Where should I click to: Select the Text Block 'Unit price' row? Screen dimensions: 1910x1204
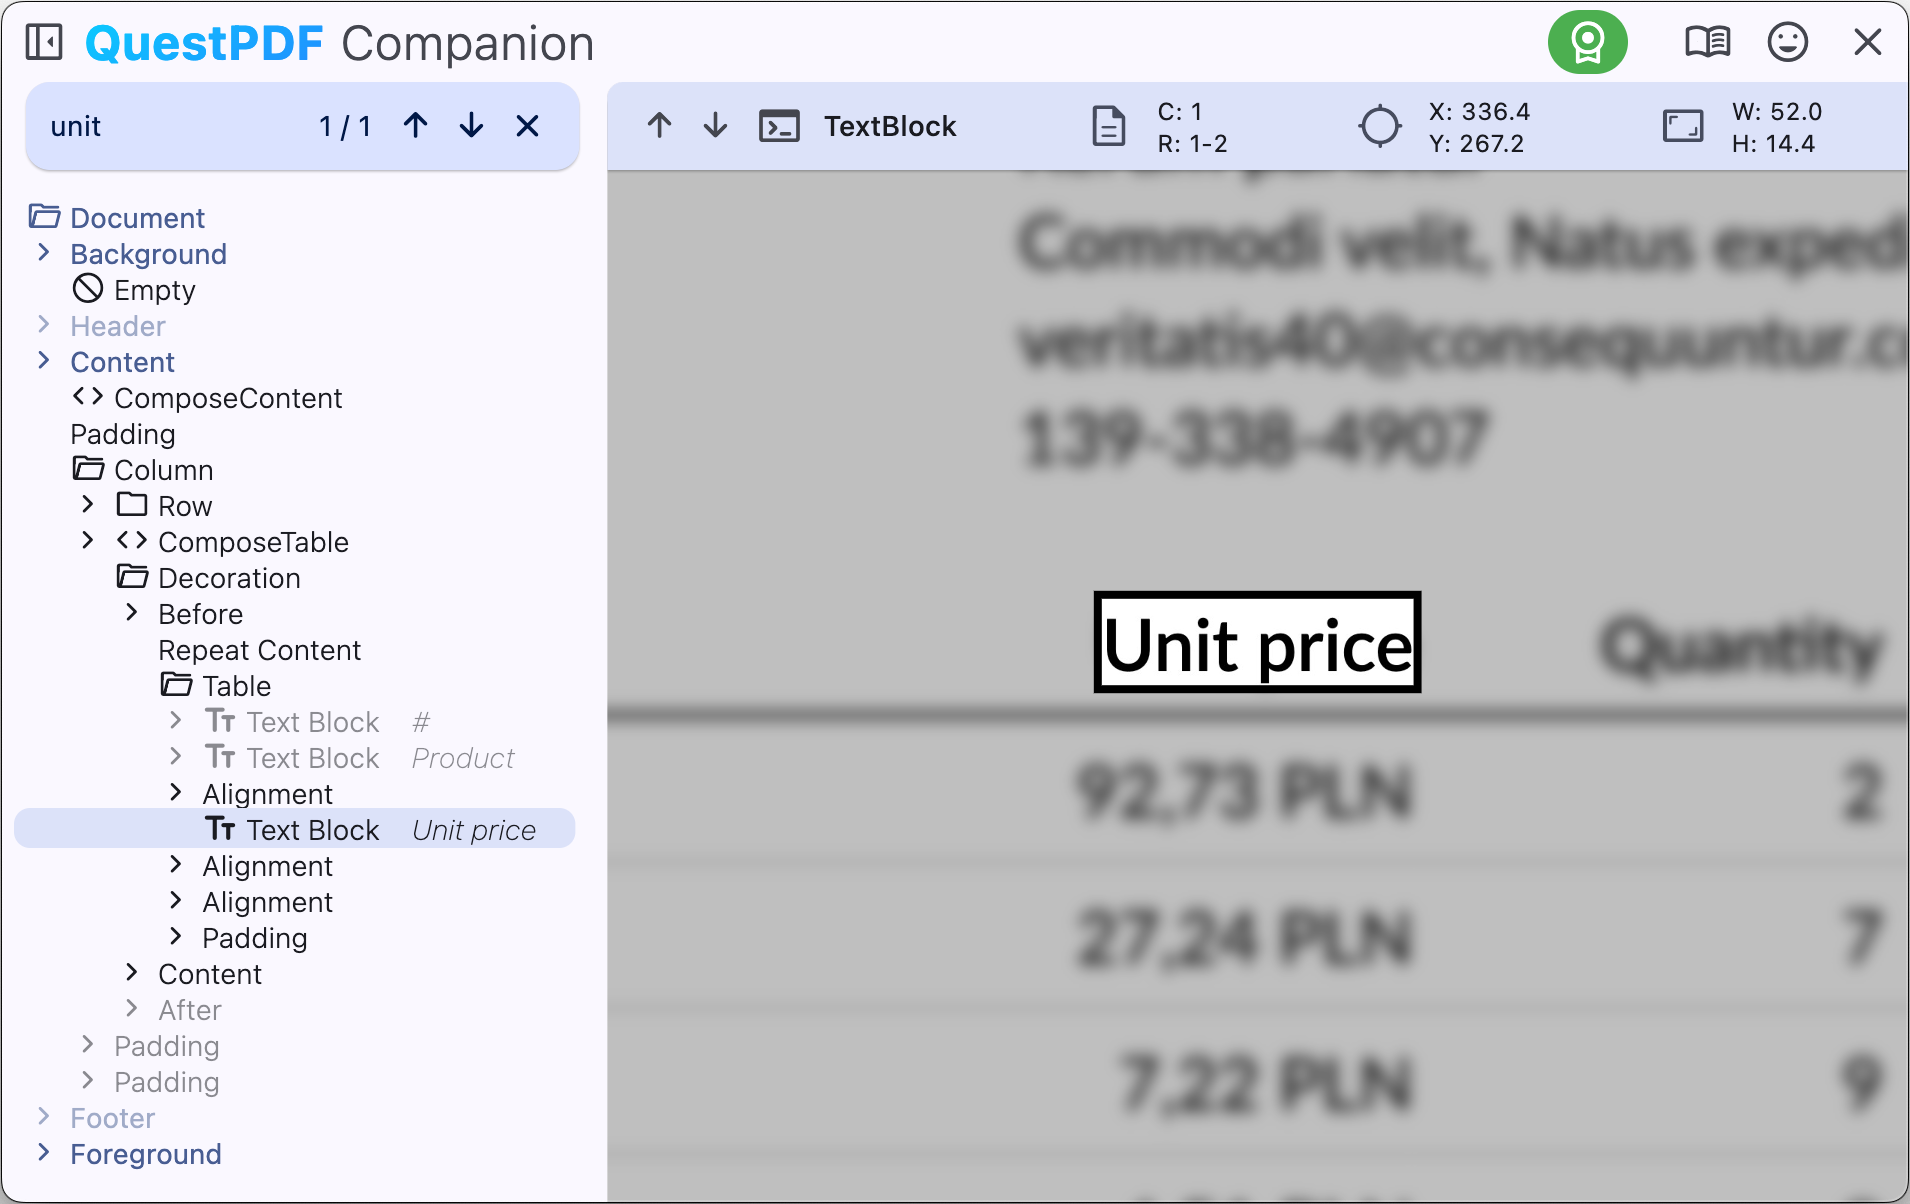295,829
